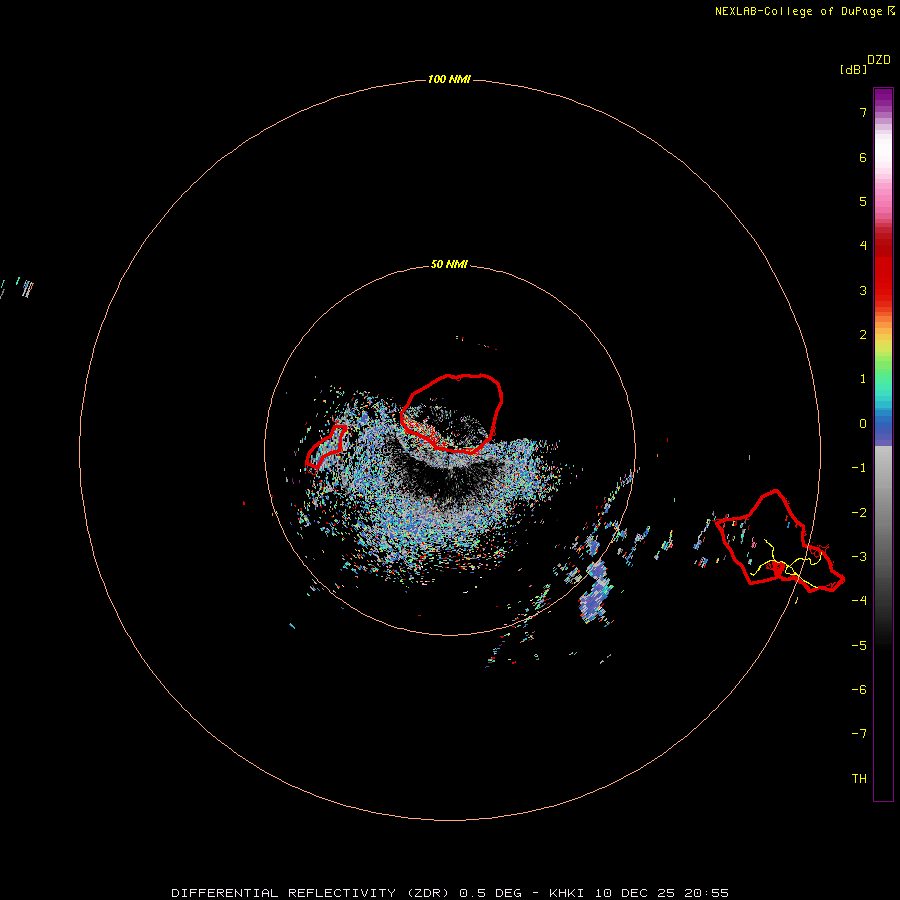Click the red section of the color bar
Screen dimensions: 900x900
coord(883,267)
